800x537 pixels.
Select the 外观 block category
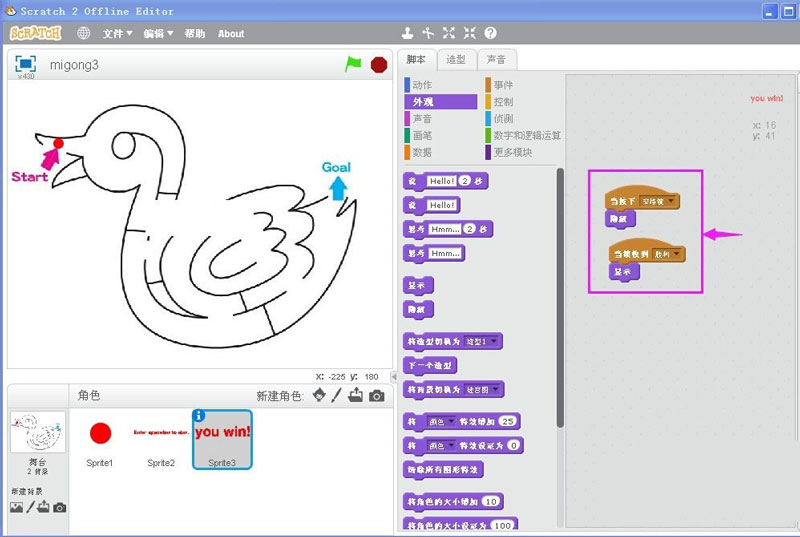[440, 101]
